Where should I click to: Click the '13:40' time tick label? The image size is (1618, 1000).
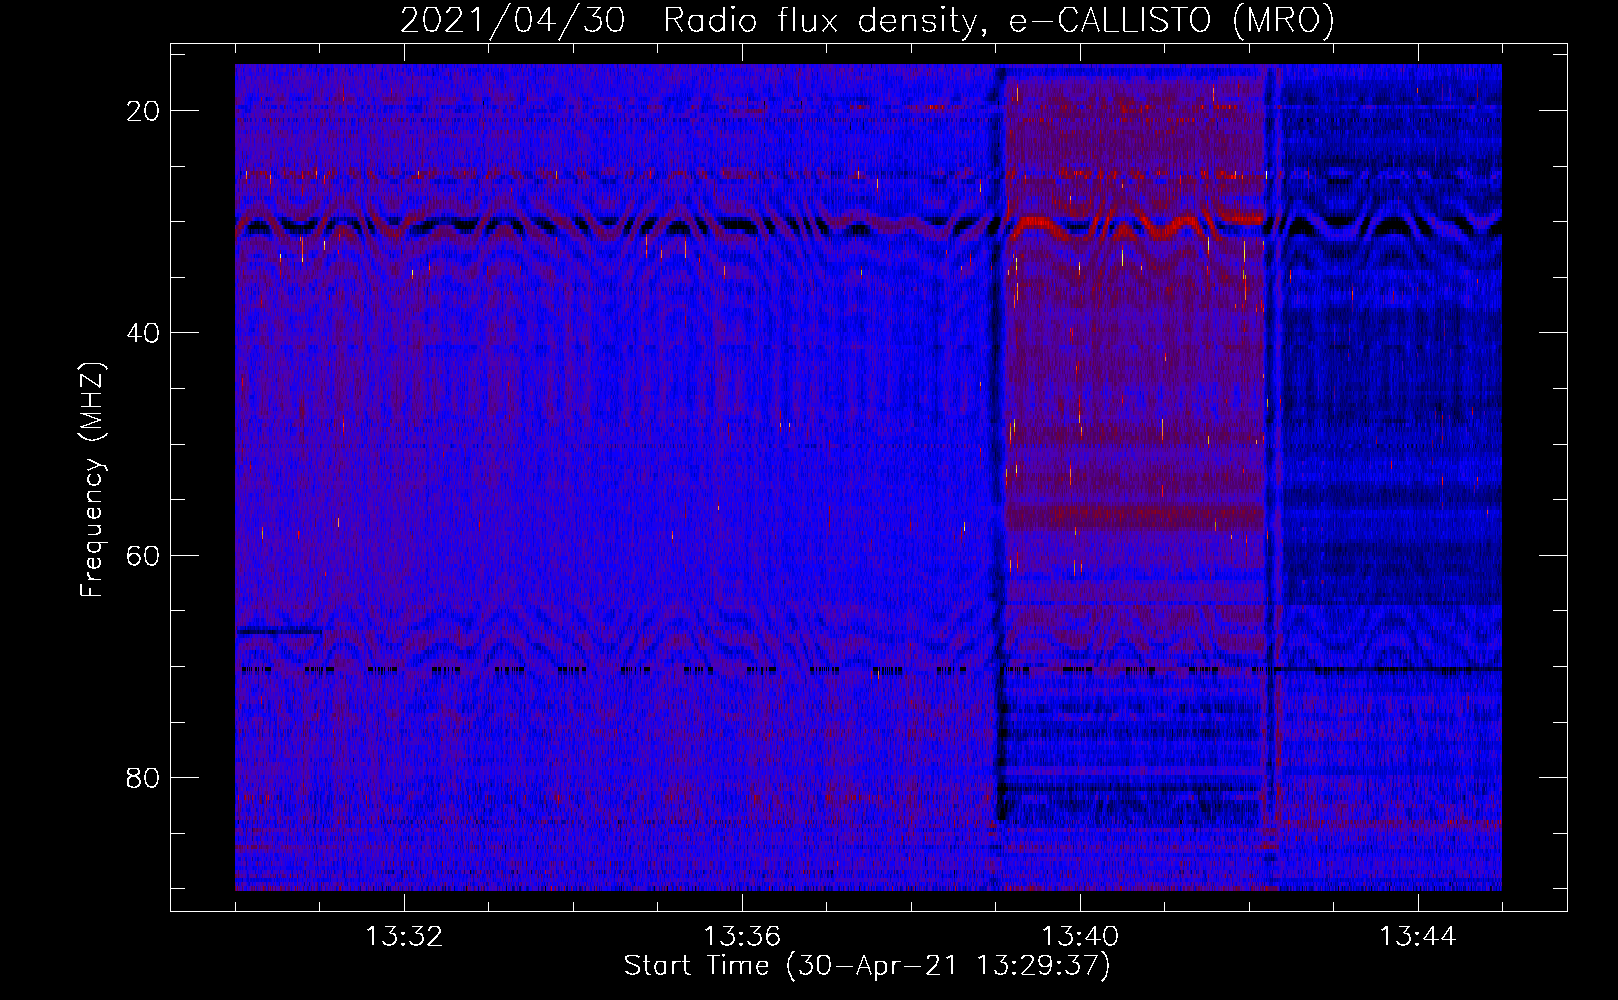coord(1080,937)
